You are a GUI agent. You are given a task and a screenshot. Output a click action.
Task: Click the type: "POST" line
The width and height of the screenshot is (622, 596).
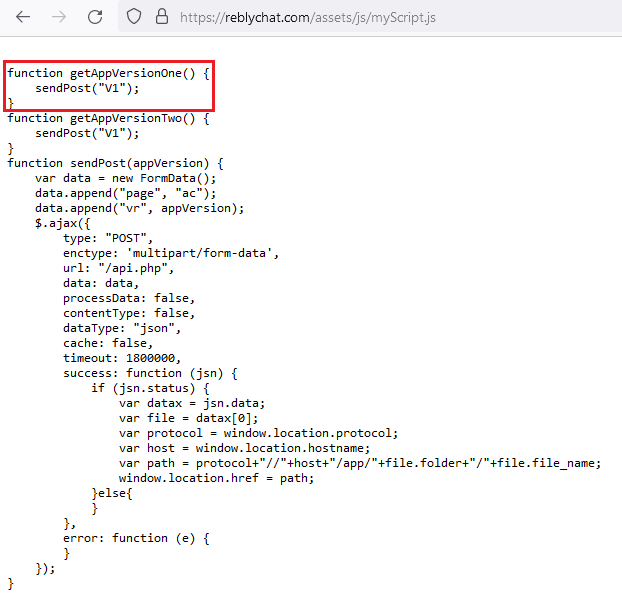(106, 238)
